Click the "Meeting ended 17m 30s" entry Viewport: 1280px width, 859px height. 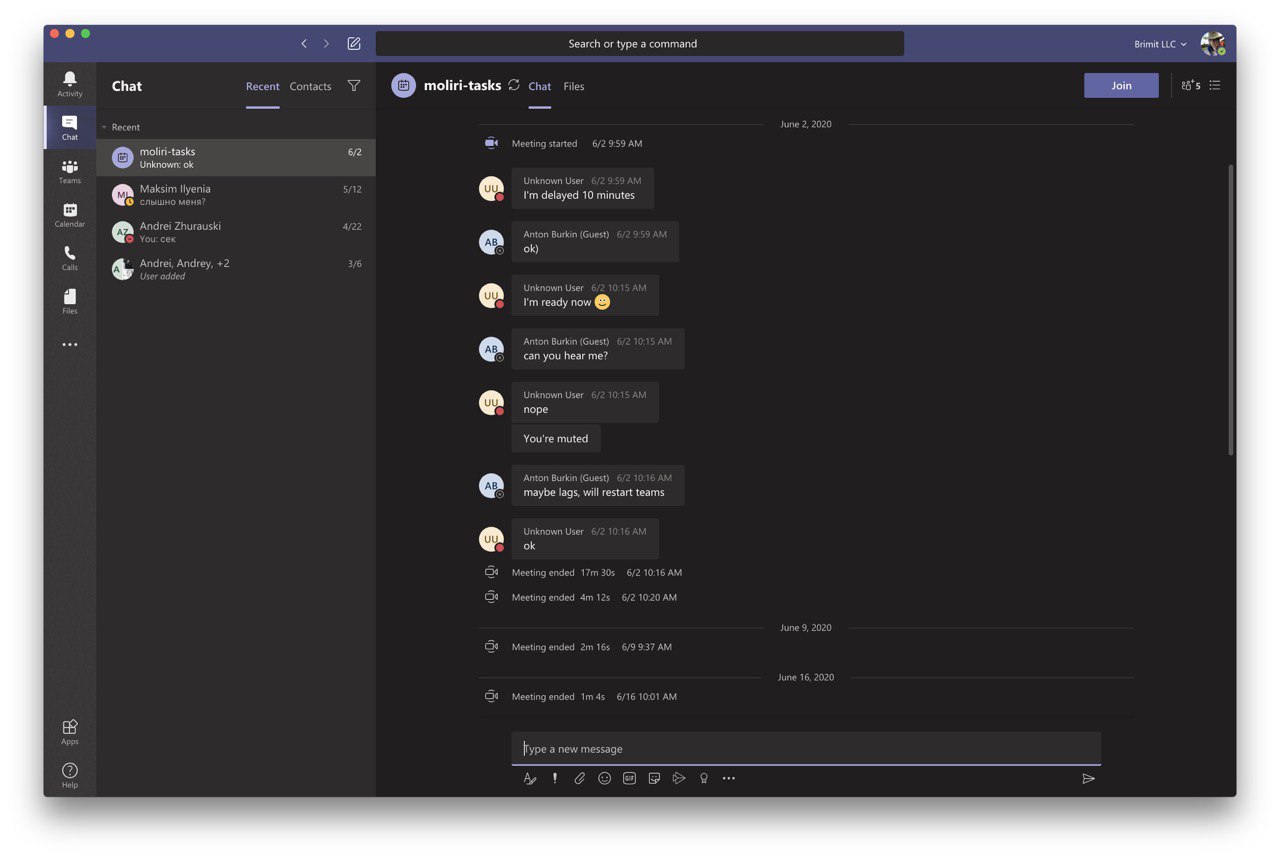click(597, 573)
